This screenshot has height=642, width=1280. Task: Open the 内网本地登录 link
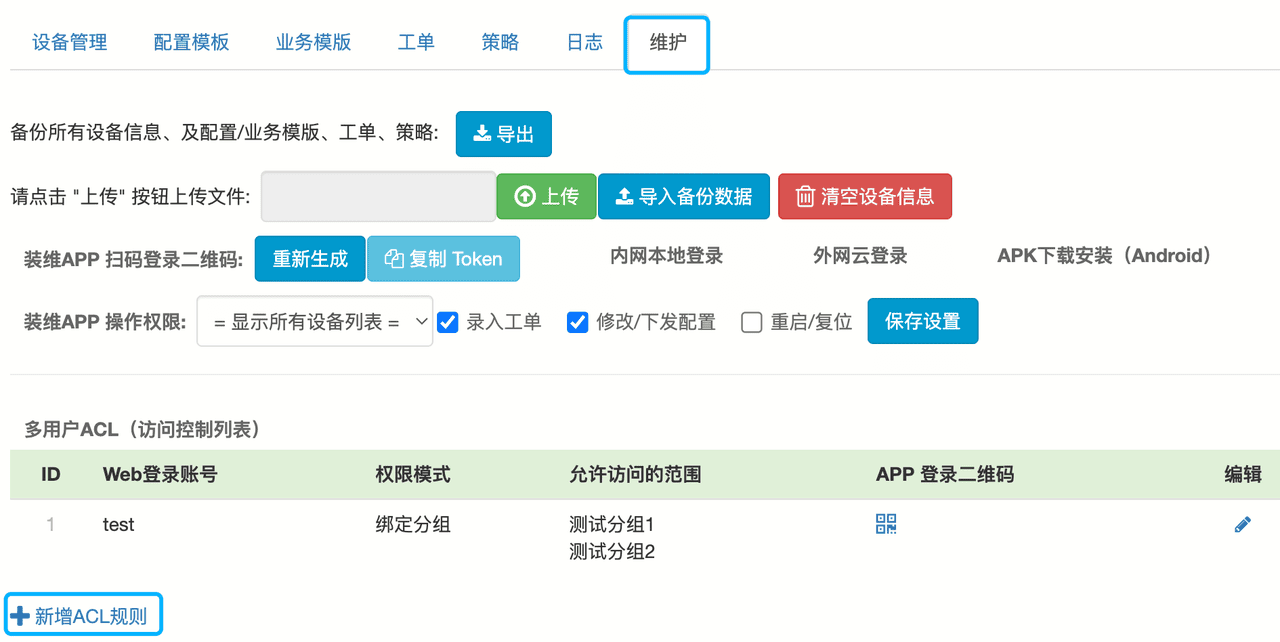(666, 256)
